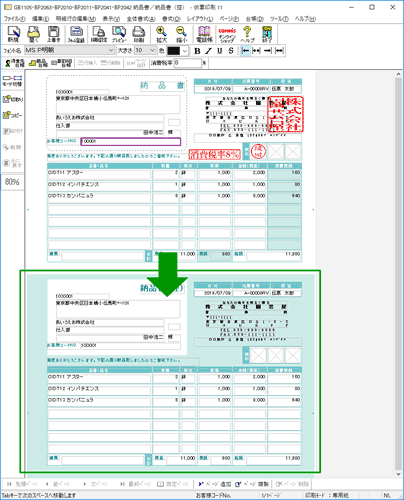
Task: Open the 商品台帳 icon
Action: coord(38,63)
